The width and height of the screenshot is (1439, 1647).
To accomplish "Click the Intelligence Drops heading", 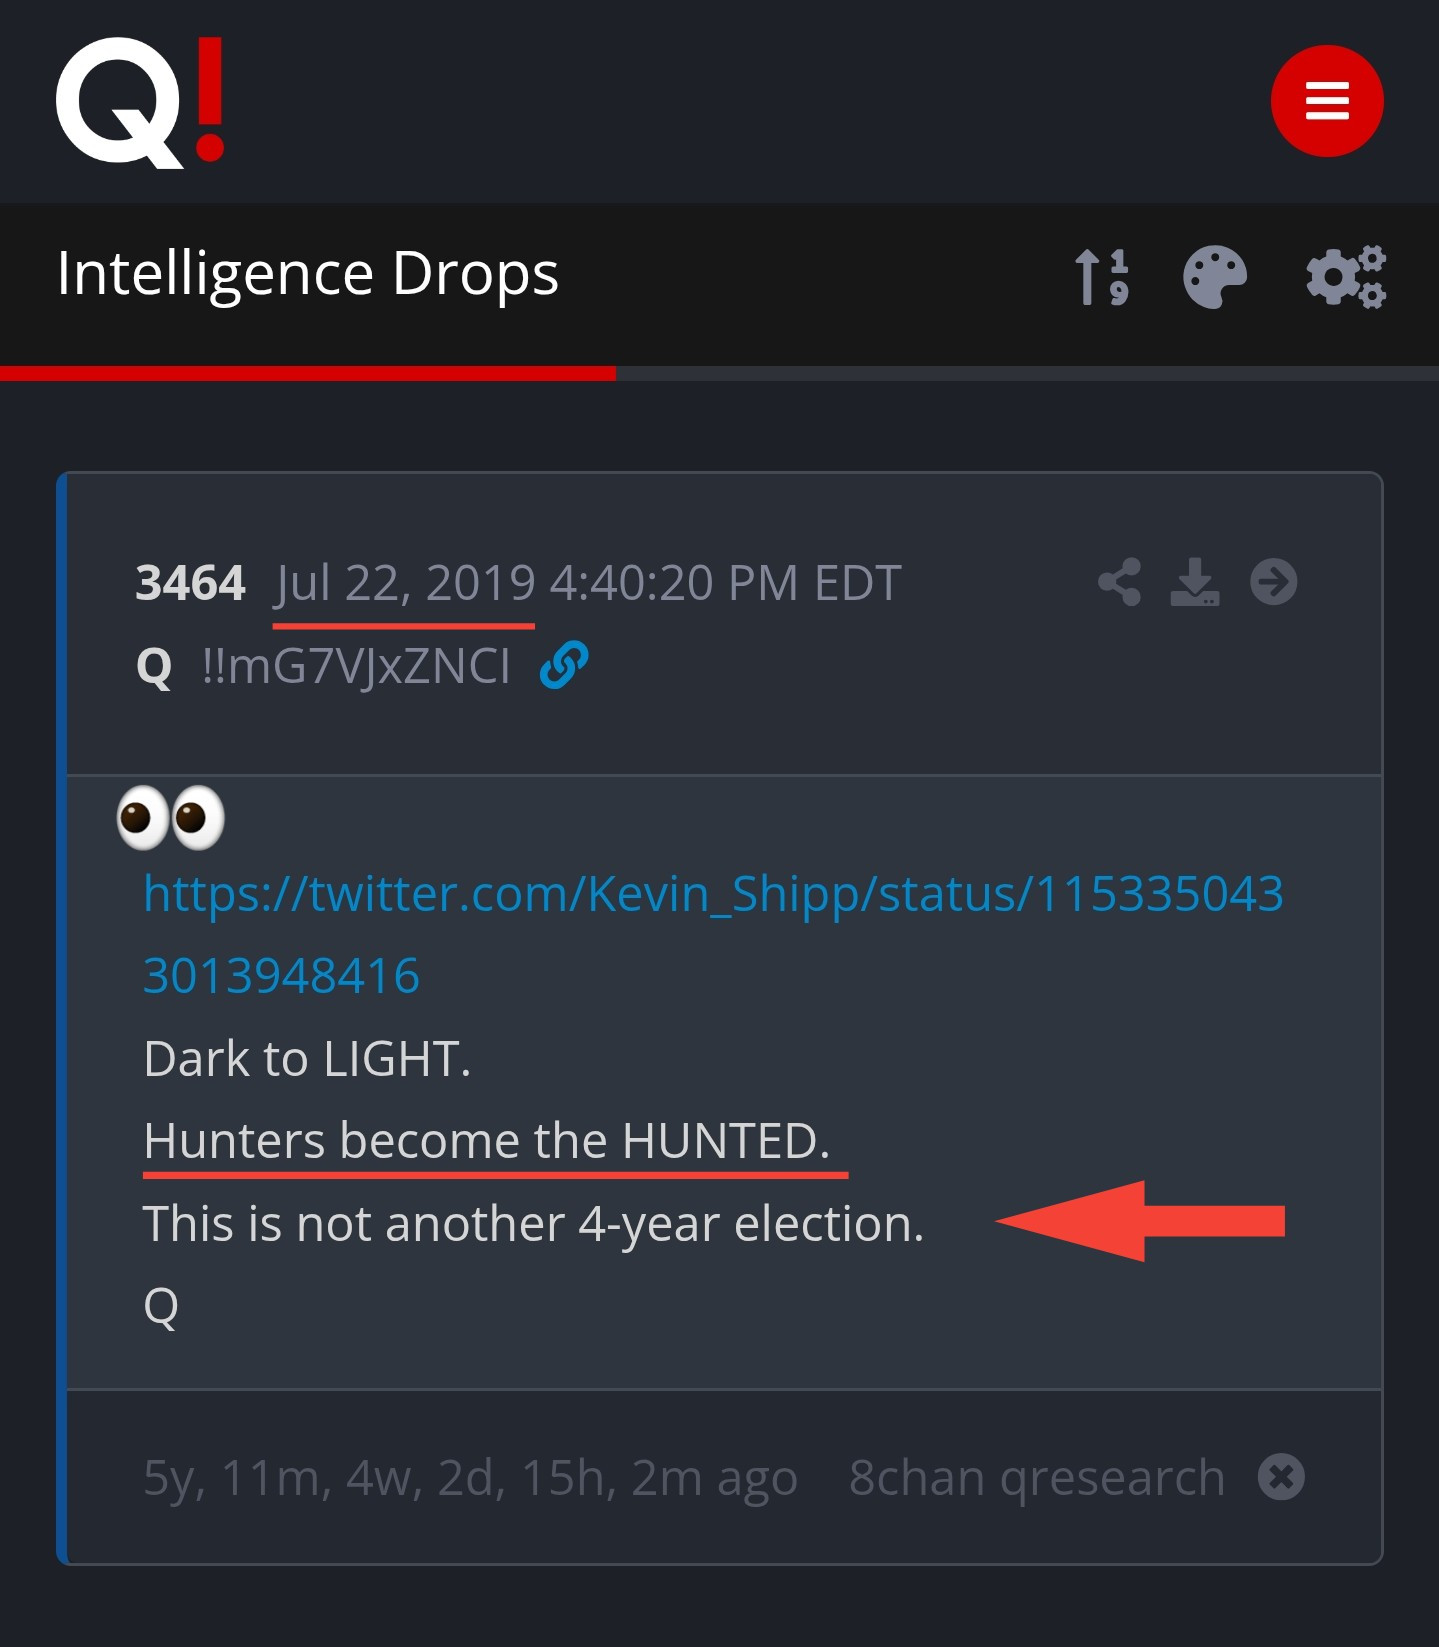I will click(307, 274).
